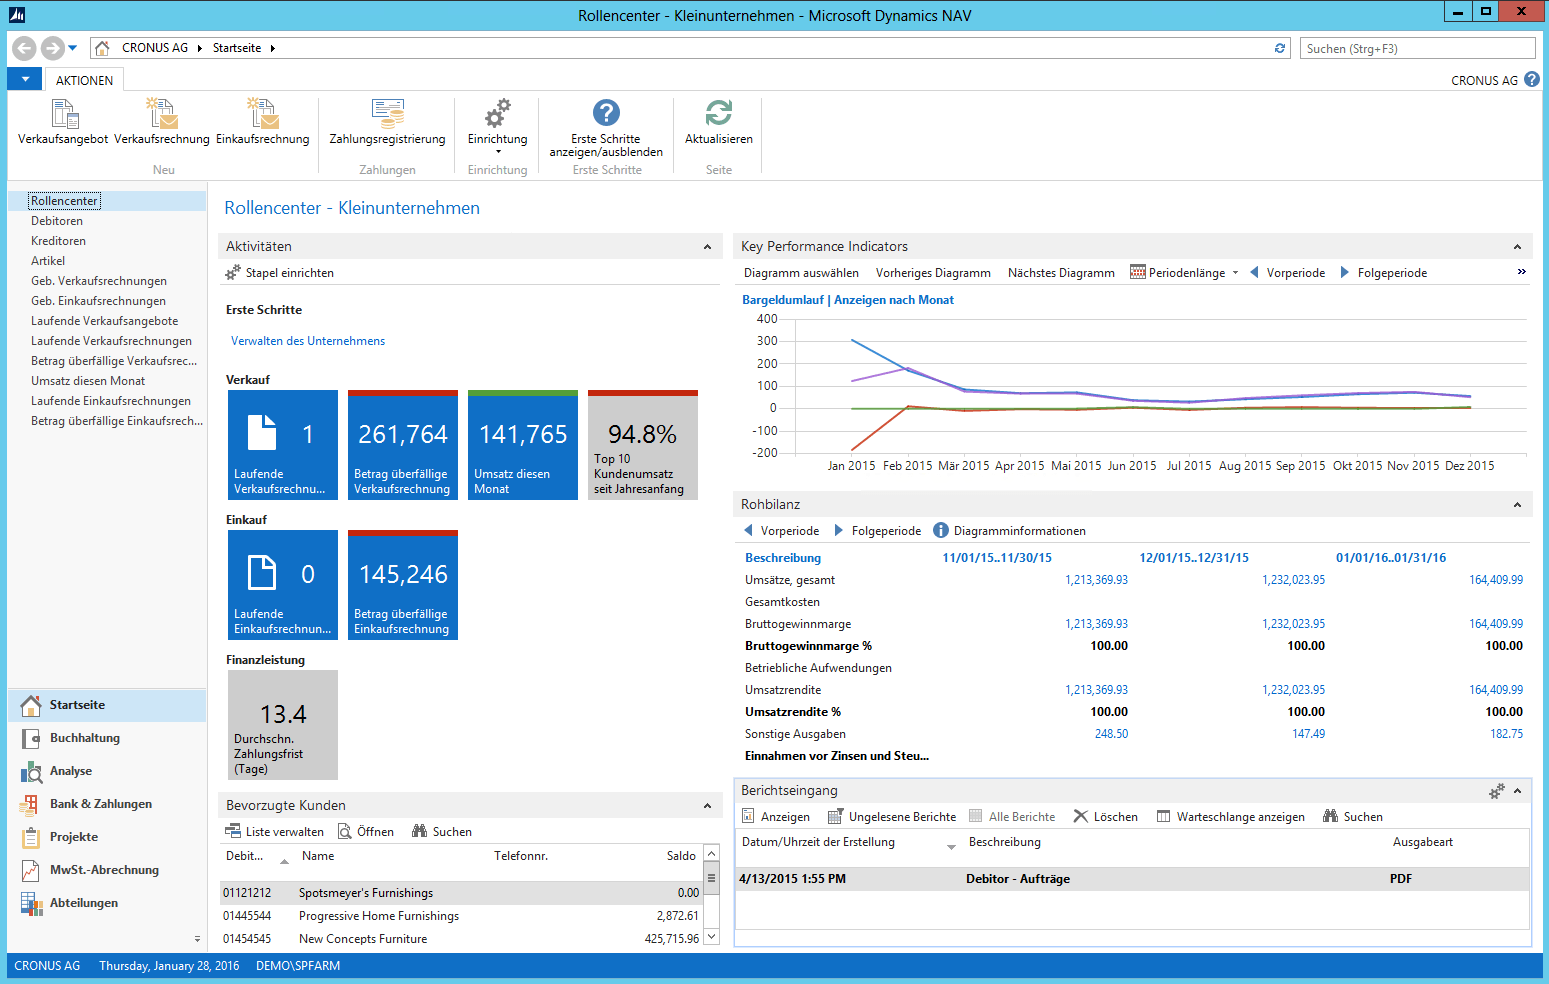This screenshot has height=984, width=1549.
Task: Create a new Verkaufsangebot from the ribbon
Action: 63,122
